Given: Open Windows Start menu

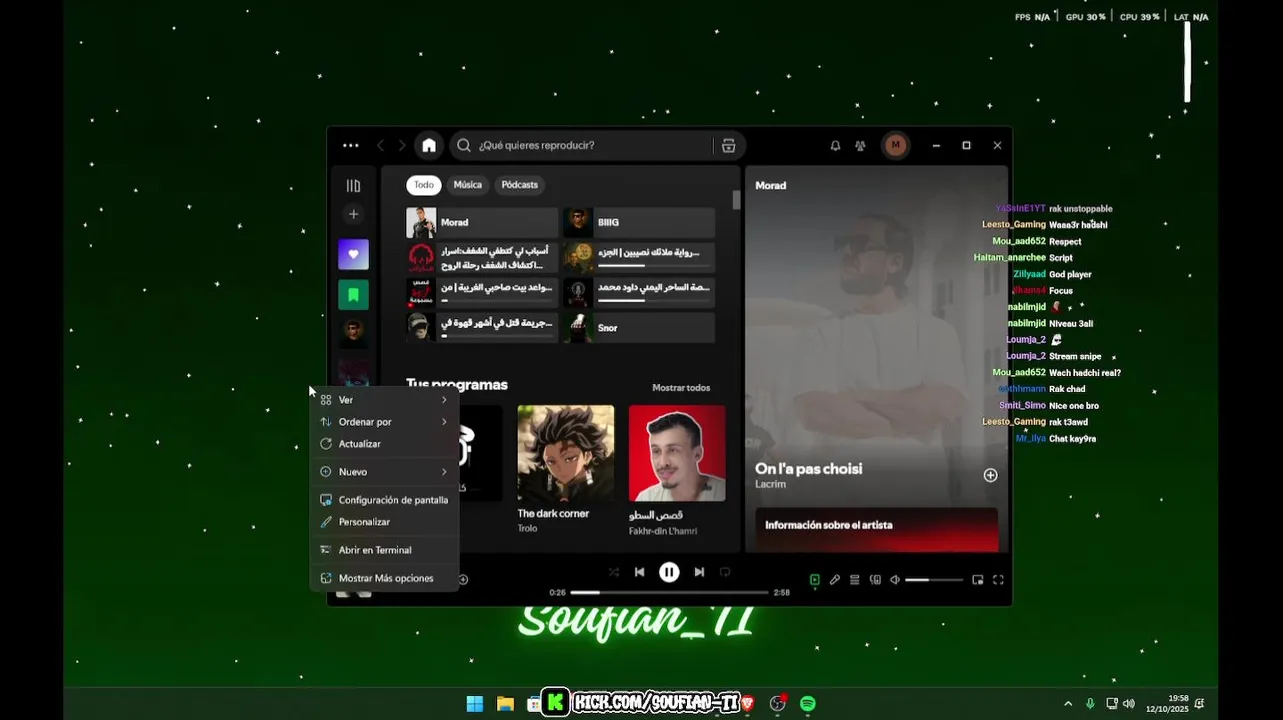Looking at the screenshot, I should tap(475, 704).
